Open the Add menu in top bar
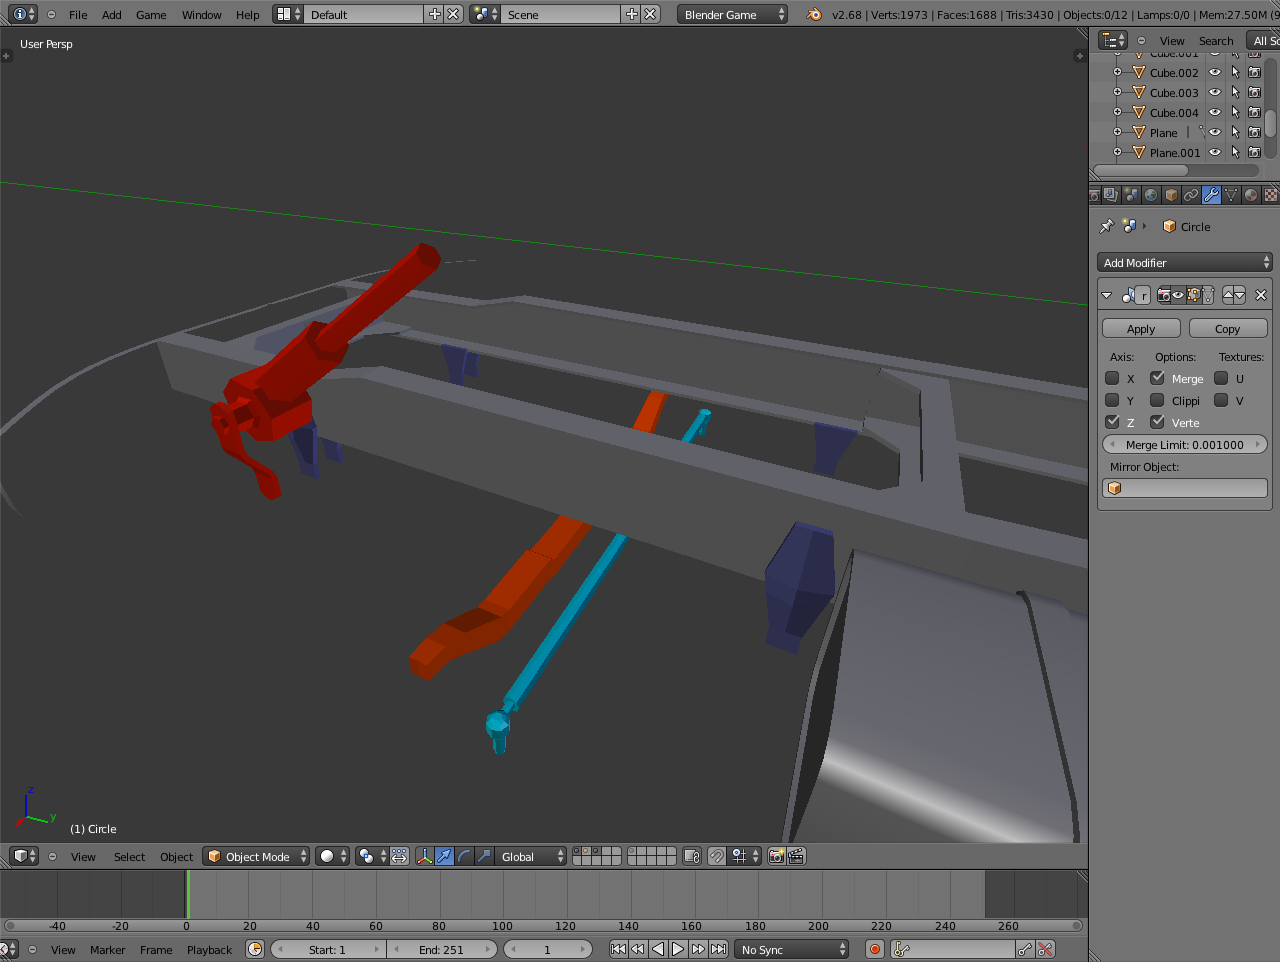 click(112, 15)
